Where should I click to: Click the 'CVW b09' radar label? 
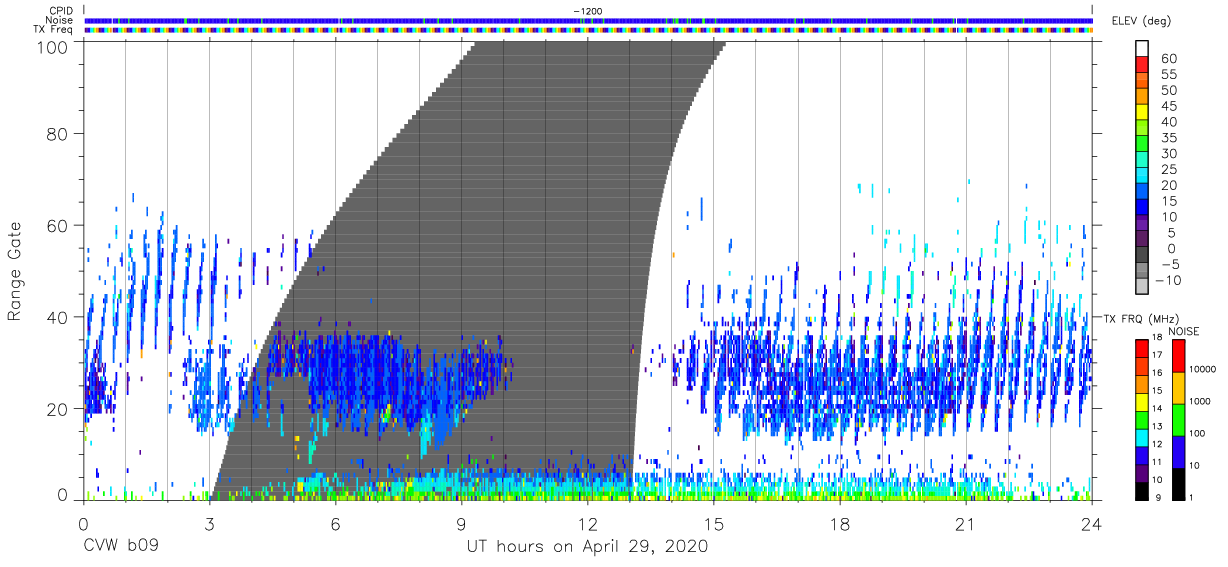click(121, 547)
